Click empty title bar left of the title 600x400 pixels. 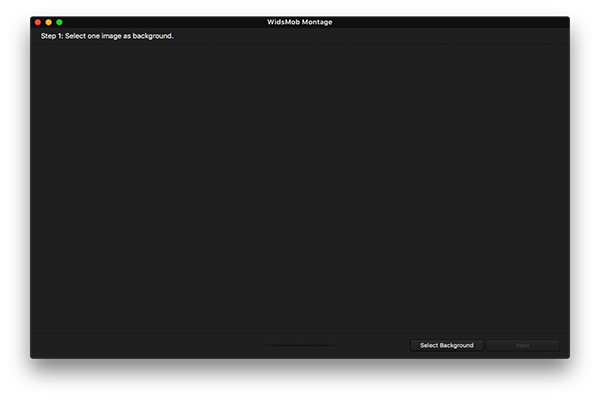click(160, 22)
